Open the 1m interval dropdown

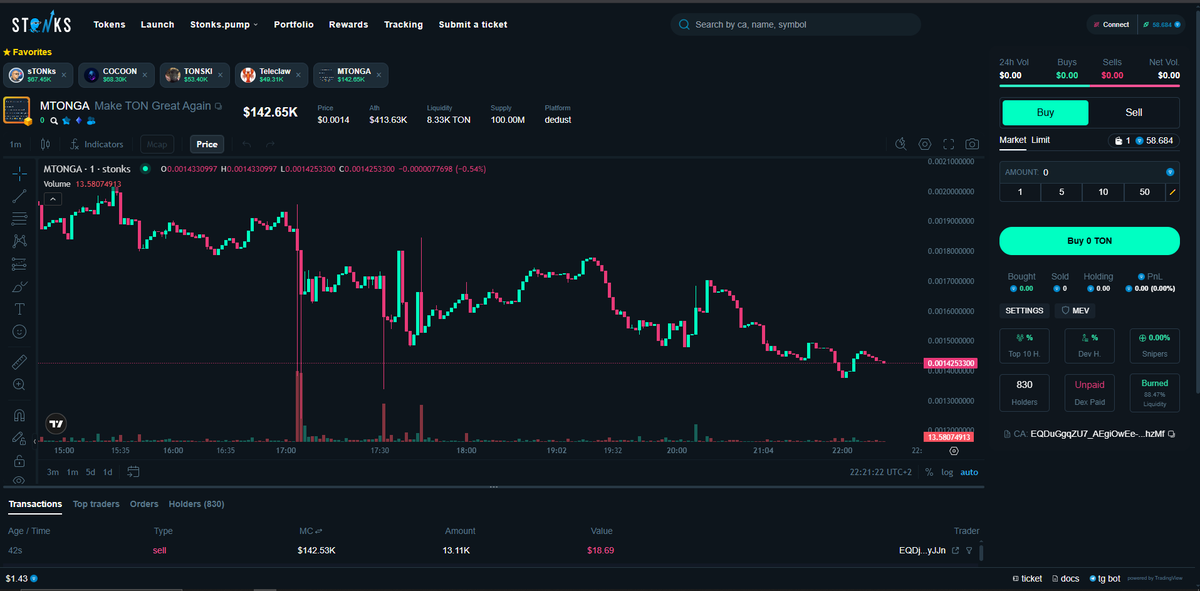click(16, 144)
